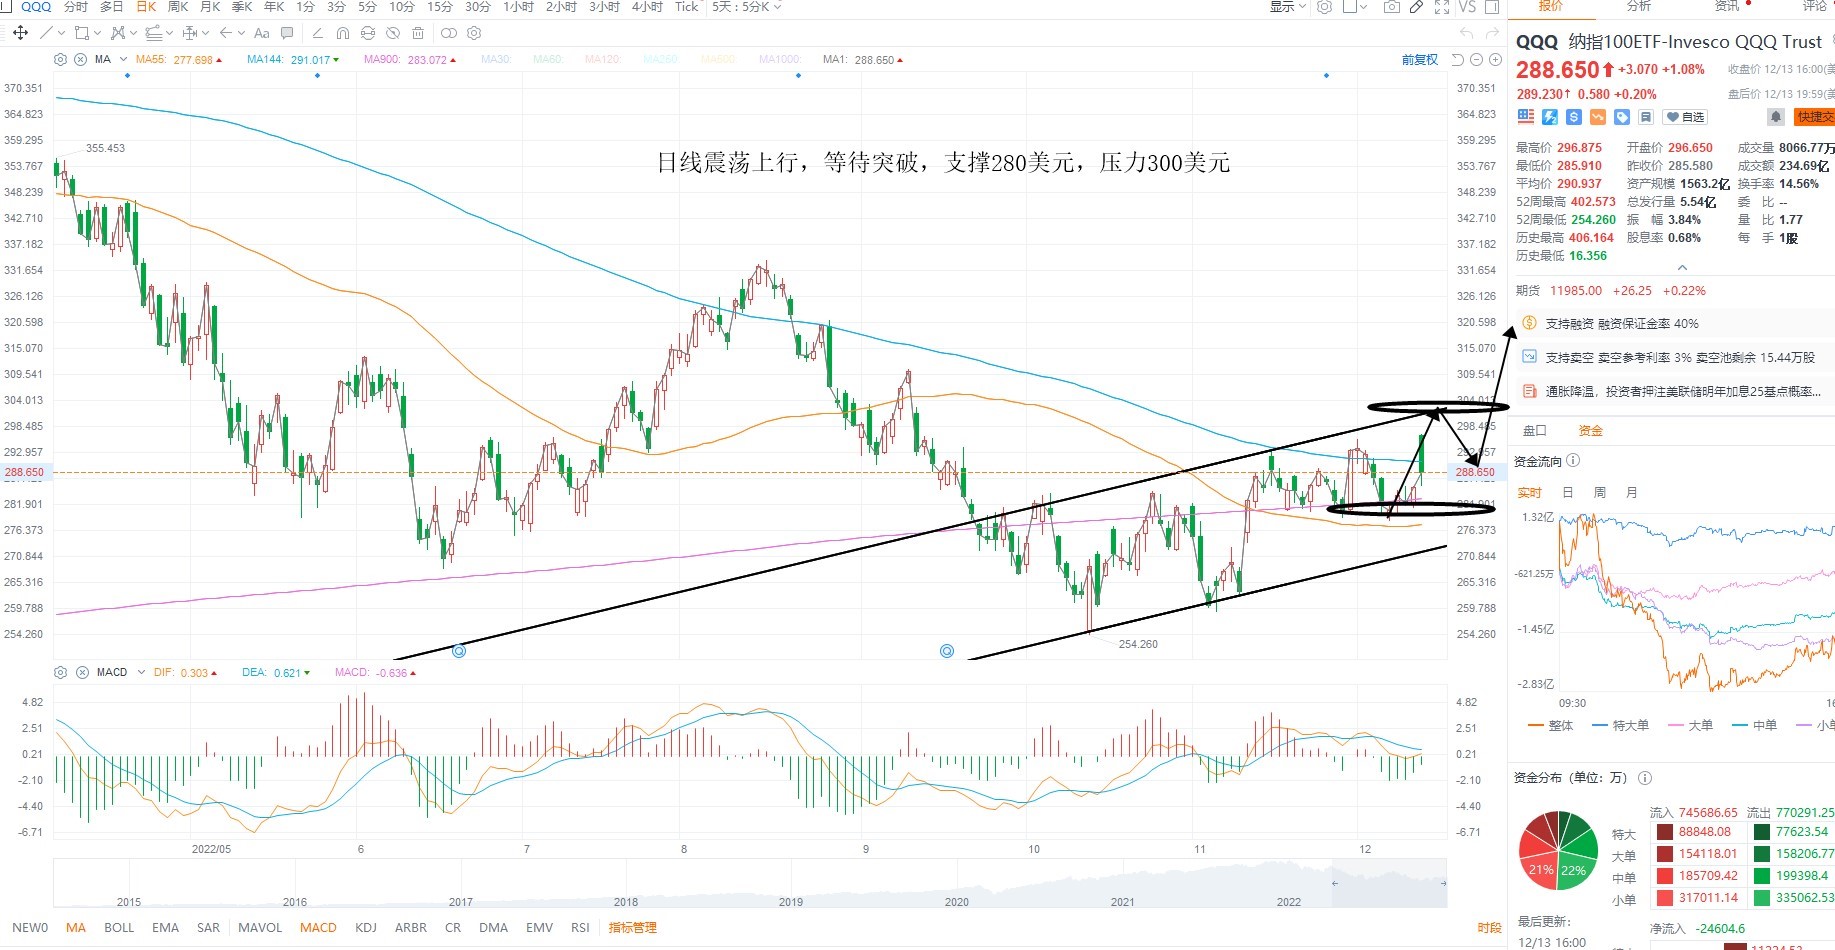1835x950 pixels.
Task: Switch to 日K daily candlestick tab
Action: (146, 7)
